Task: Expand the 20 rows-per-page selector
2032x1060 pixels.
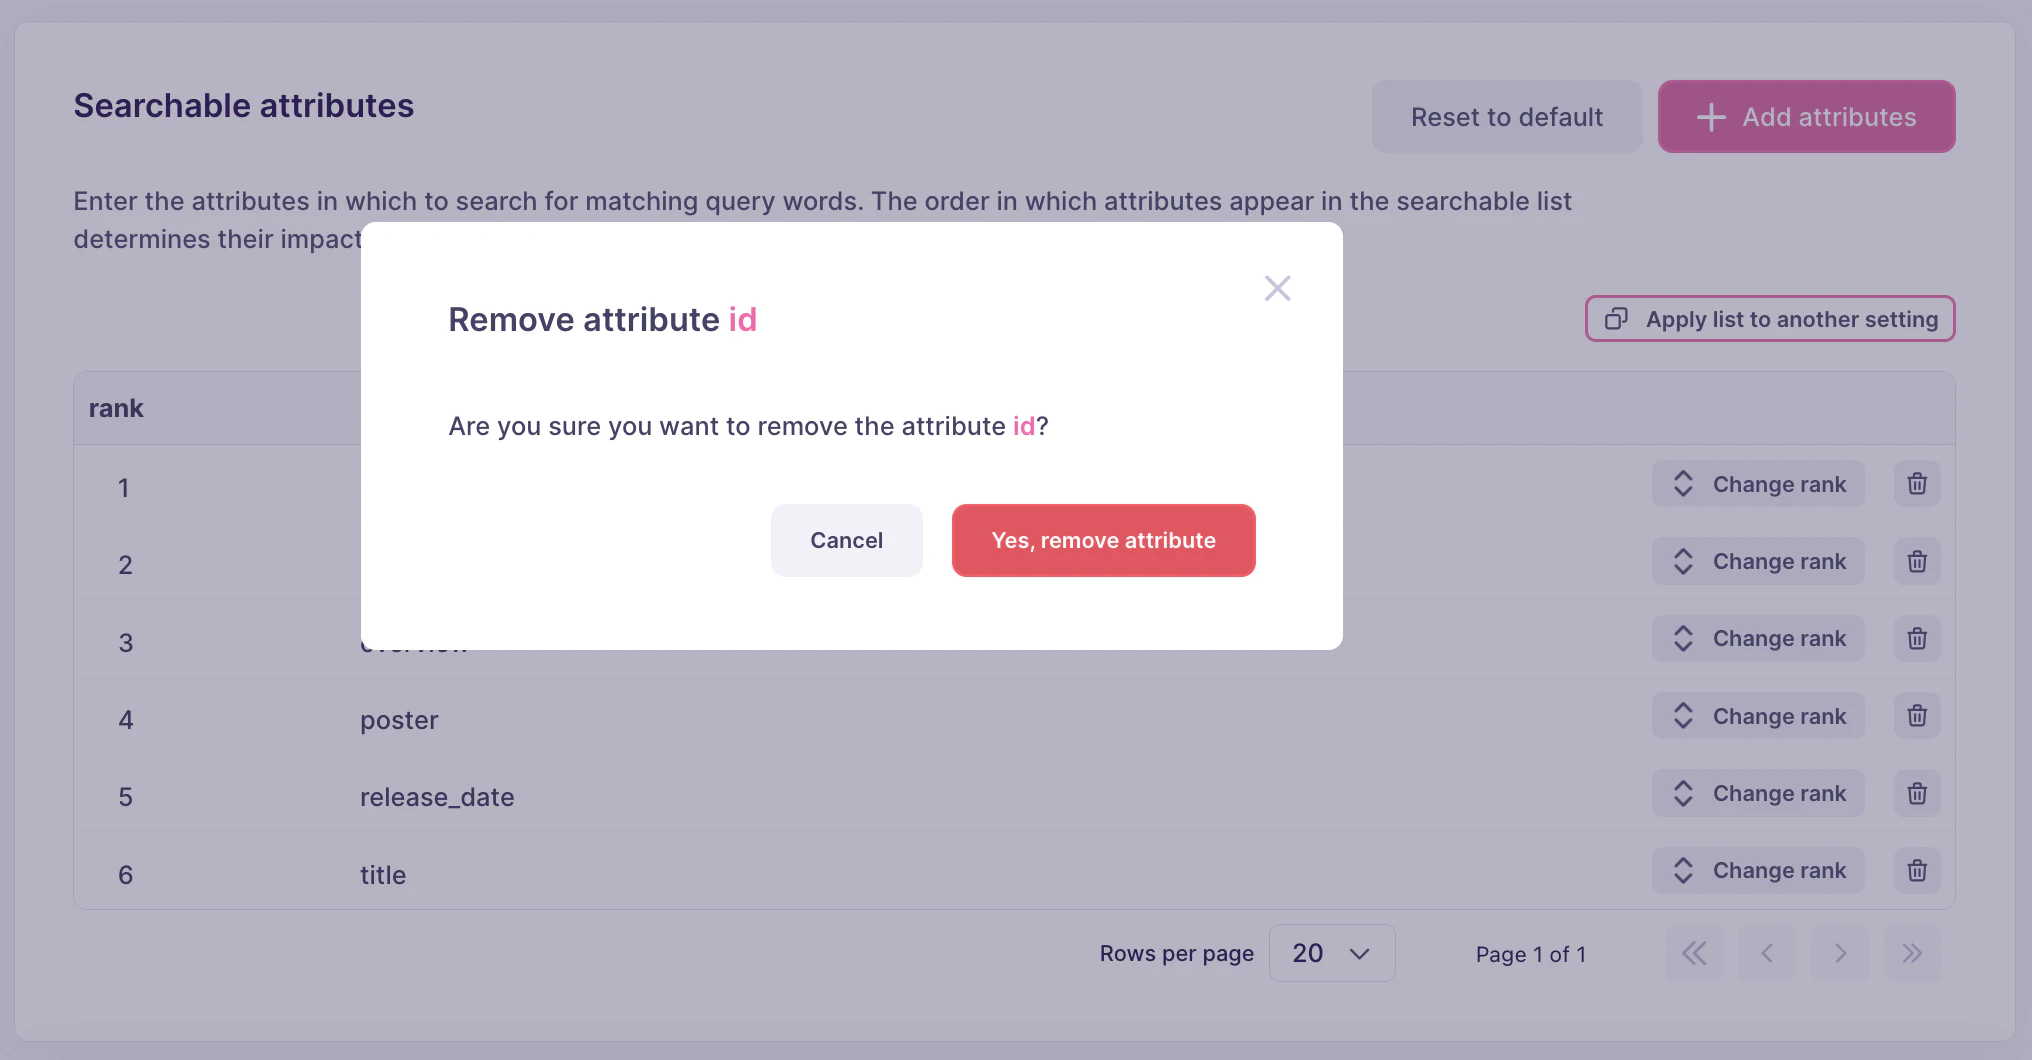Action: click(1332, 953)
